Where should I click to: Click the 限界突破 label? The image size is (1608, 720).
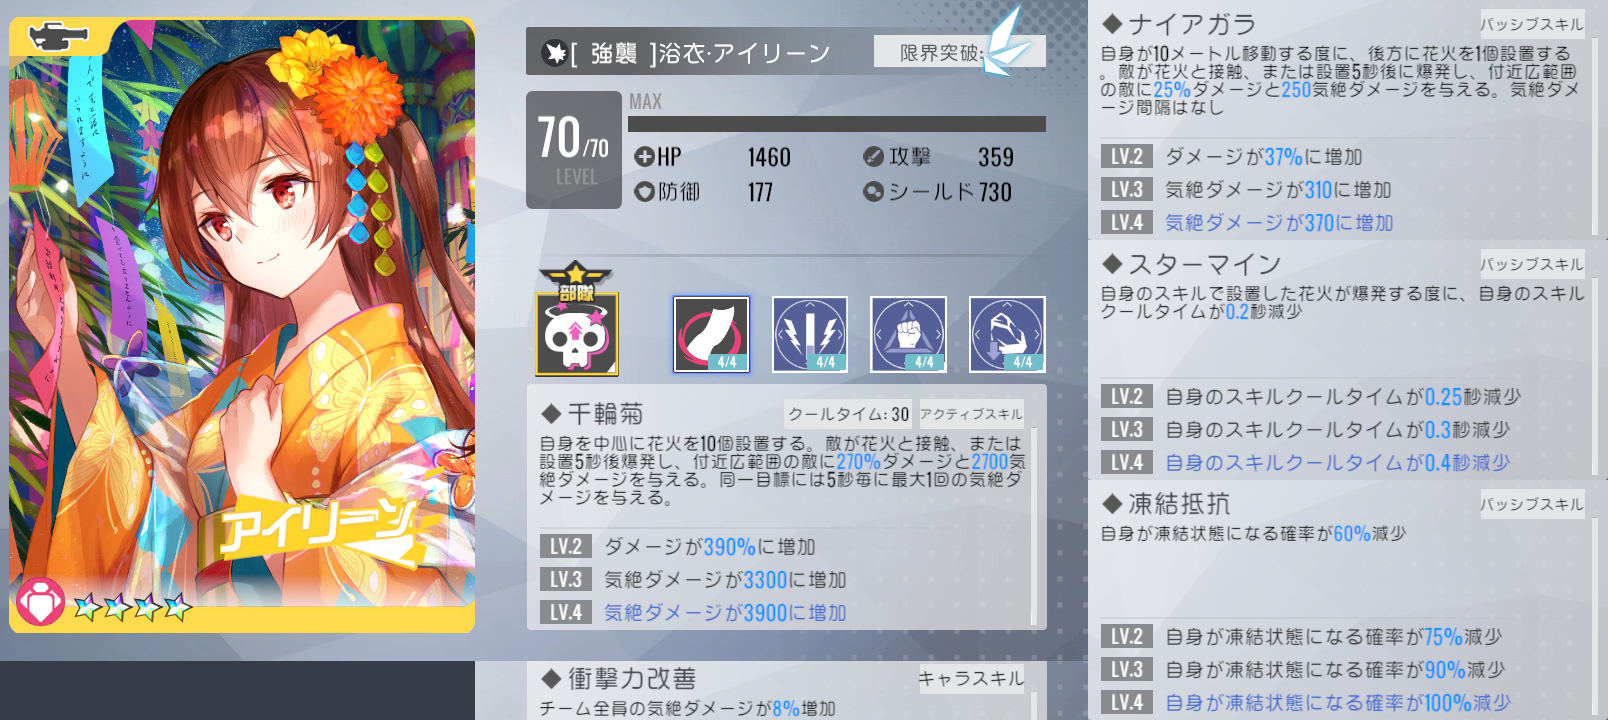pyautogui.click(x=940, y=52)
